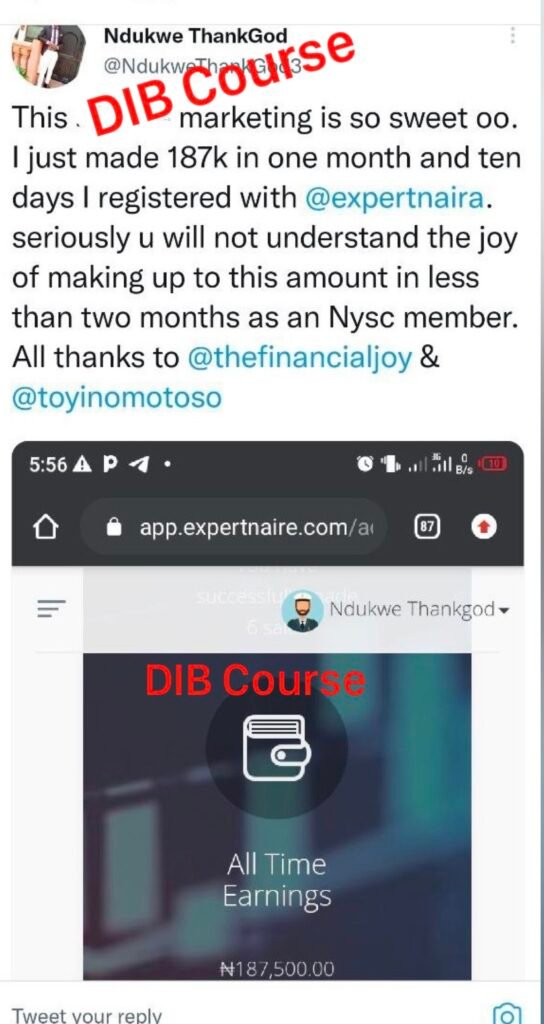The image size is (544, 1024).
Task: Tap the wallet icon on earnings card
Action: click(x=277, y=748)
